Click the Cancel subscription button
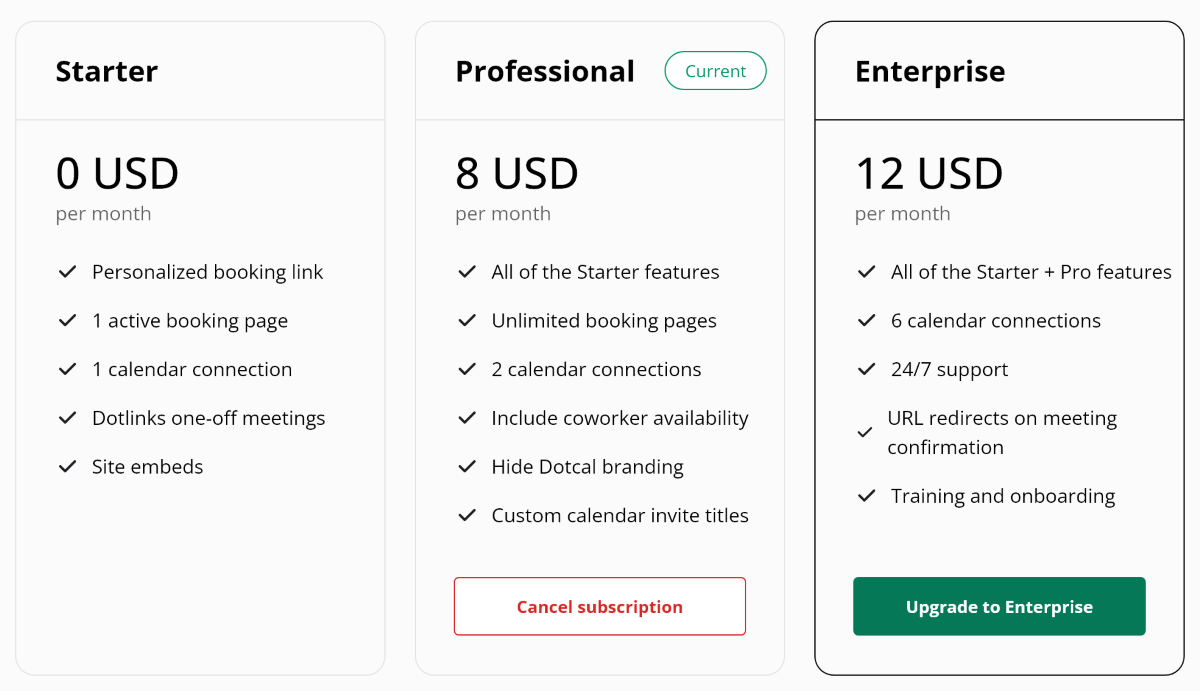Viewport: 1200px width, 691px height. pyautogui.click(x=599, y=606)
